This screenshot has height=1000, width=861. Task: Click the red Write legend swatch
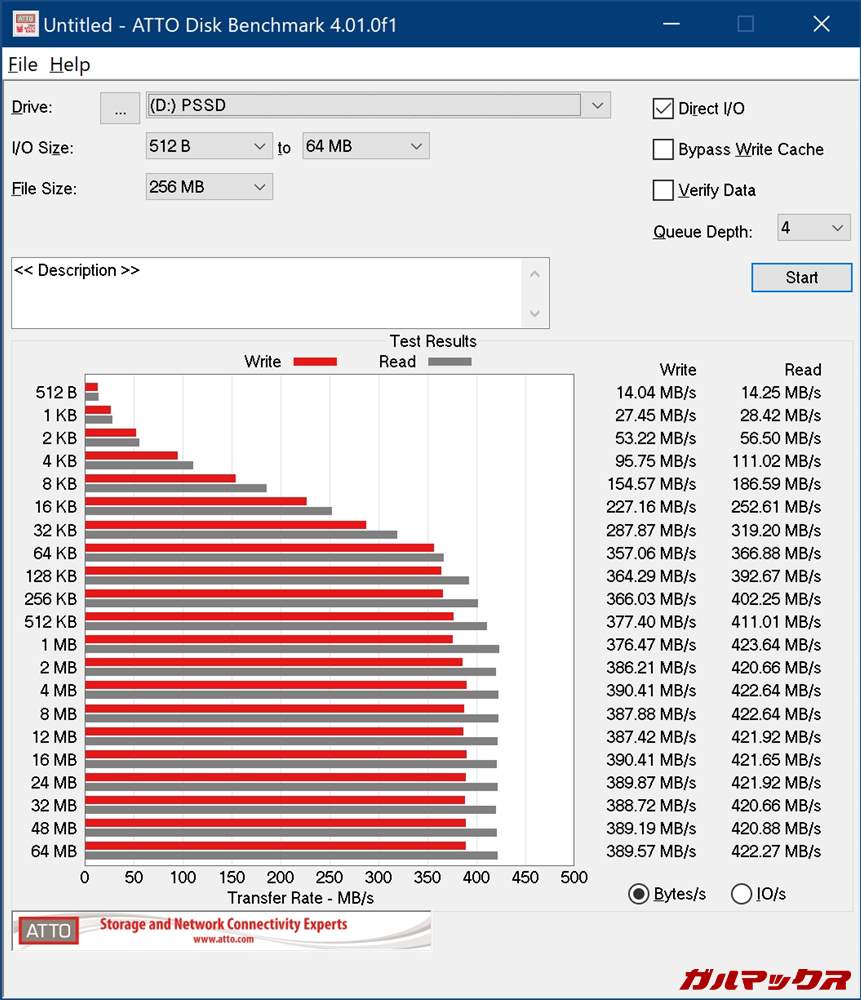pos(315,362)
